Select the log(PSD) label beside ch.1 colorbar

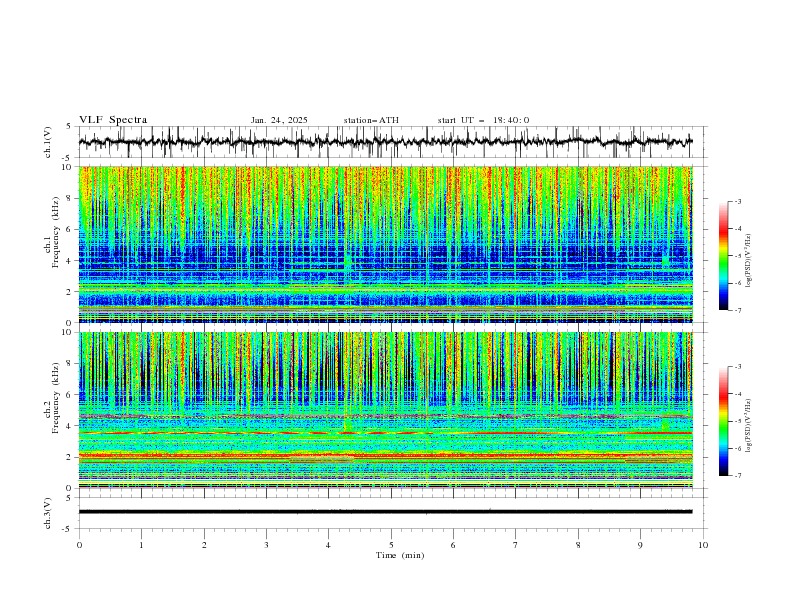pyautogui.click(x=749, y=261)
